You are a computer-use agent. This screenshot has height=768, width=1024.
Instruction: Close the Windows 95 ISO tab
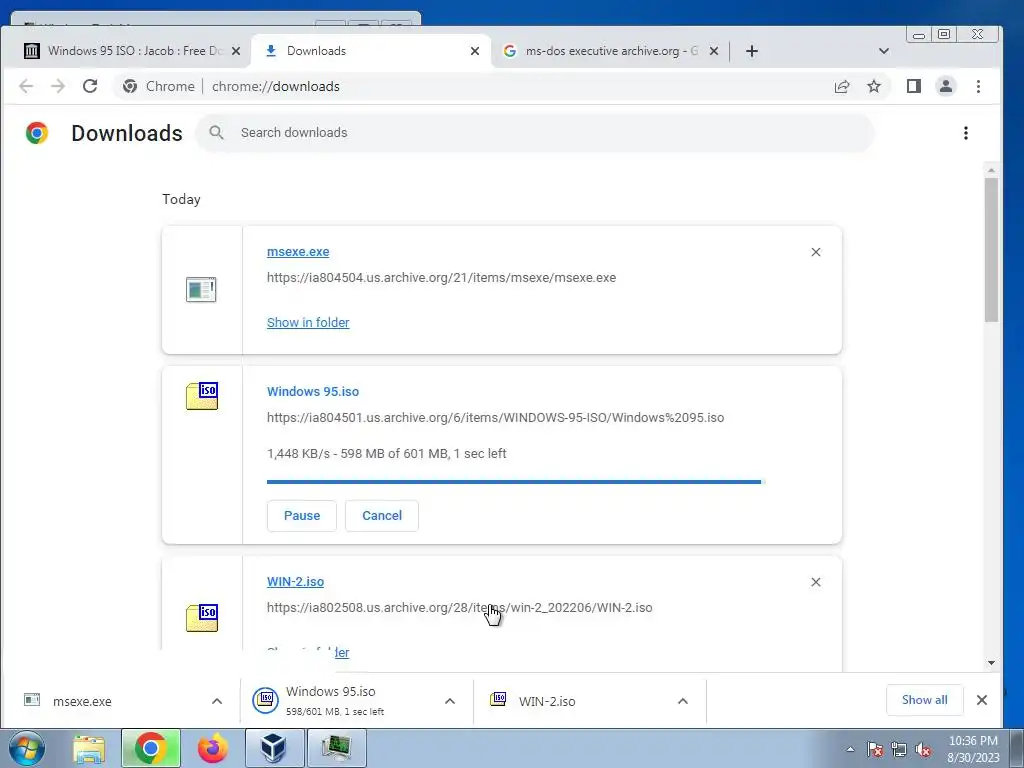[236, 51]
